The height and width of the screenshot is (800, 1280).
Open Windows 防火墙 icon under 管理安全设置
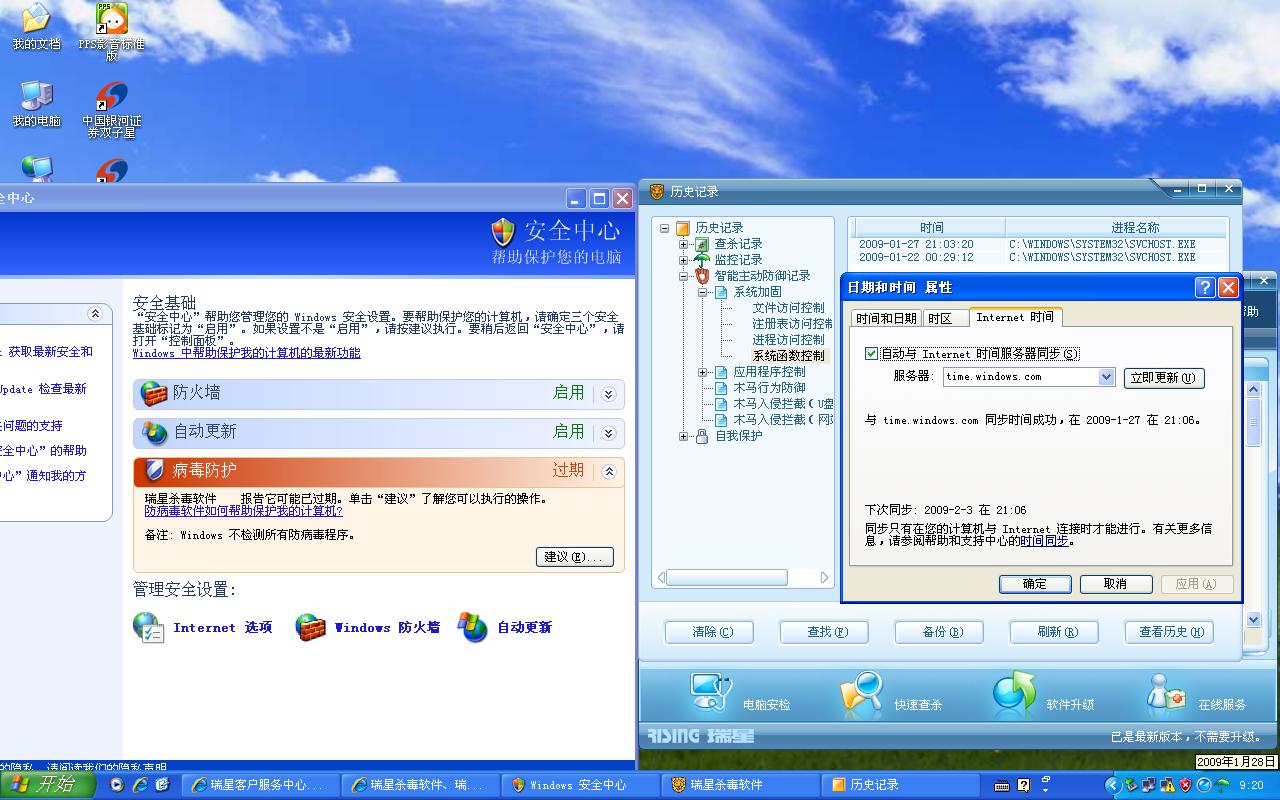point(311,627)
